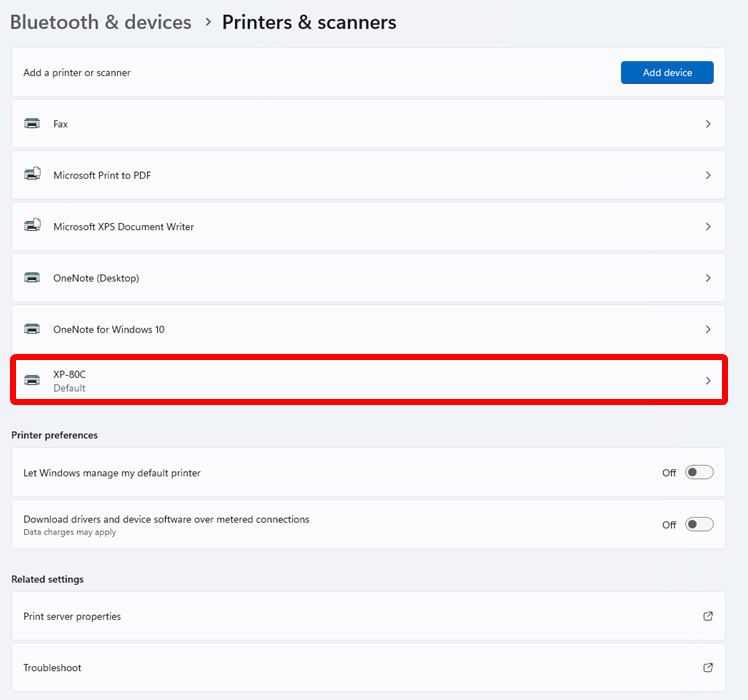Click the Add device button
The image size is (748, 700).
coord(667,73)
